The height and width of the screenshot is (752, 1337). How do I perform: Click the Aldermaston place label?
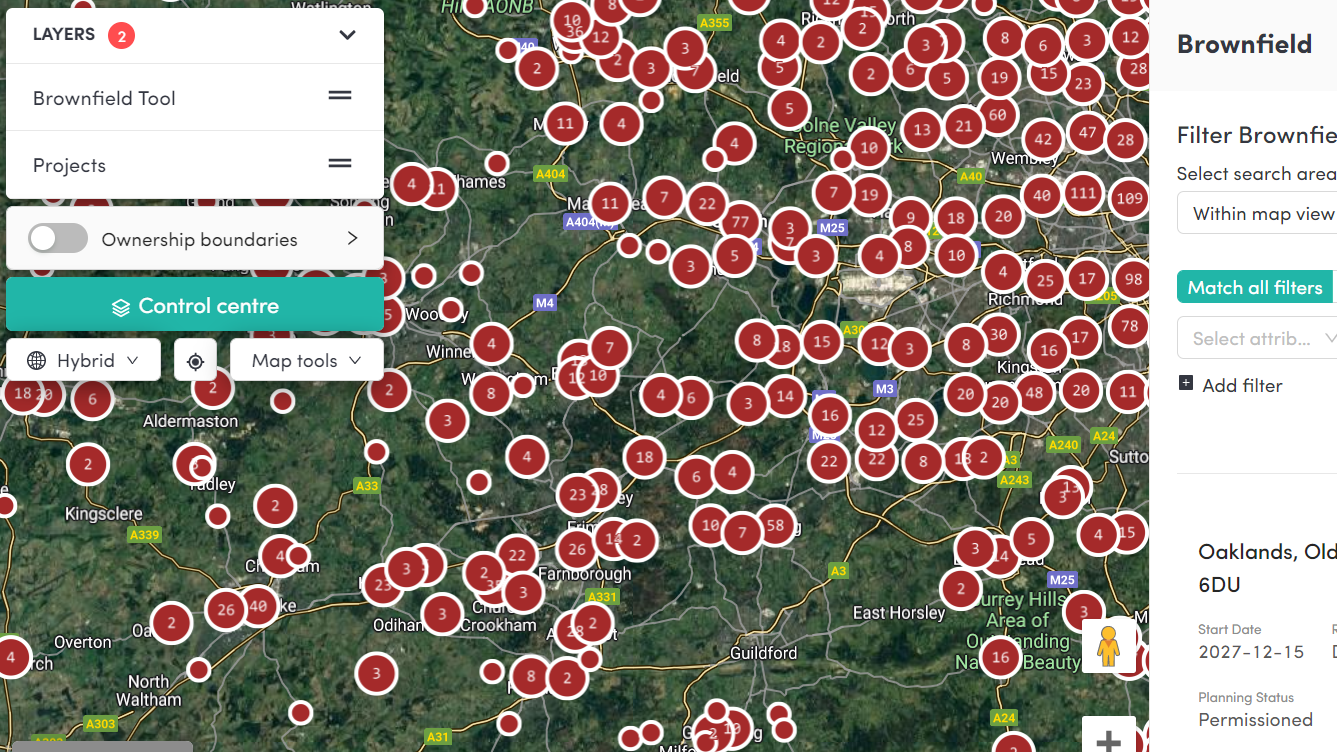(x=190, y=421)
